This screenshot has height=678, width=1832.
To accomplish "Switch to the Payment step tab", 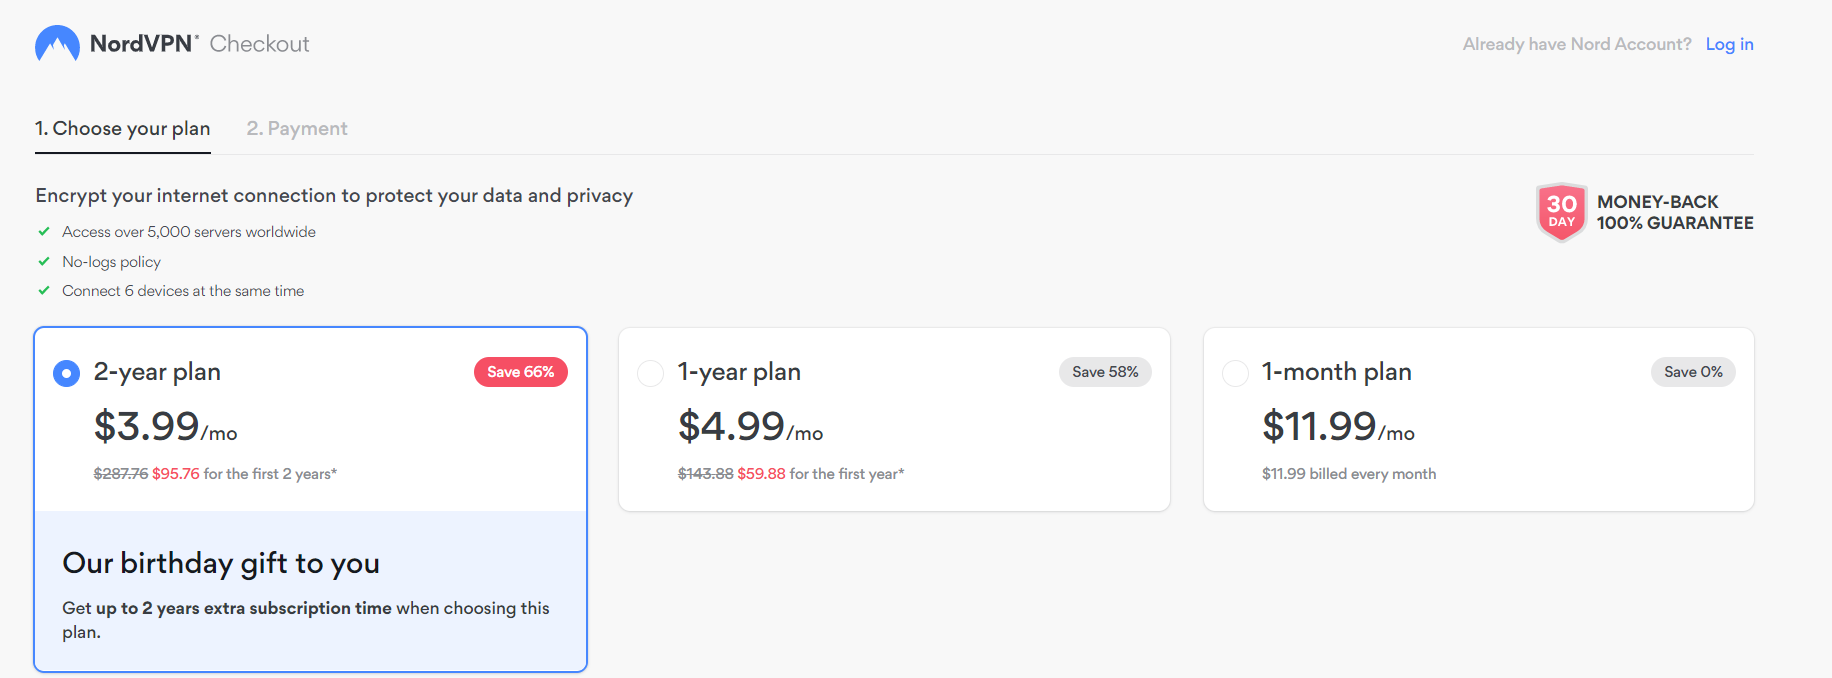I will coord(297,129).
